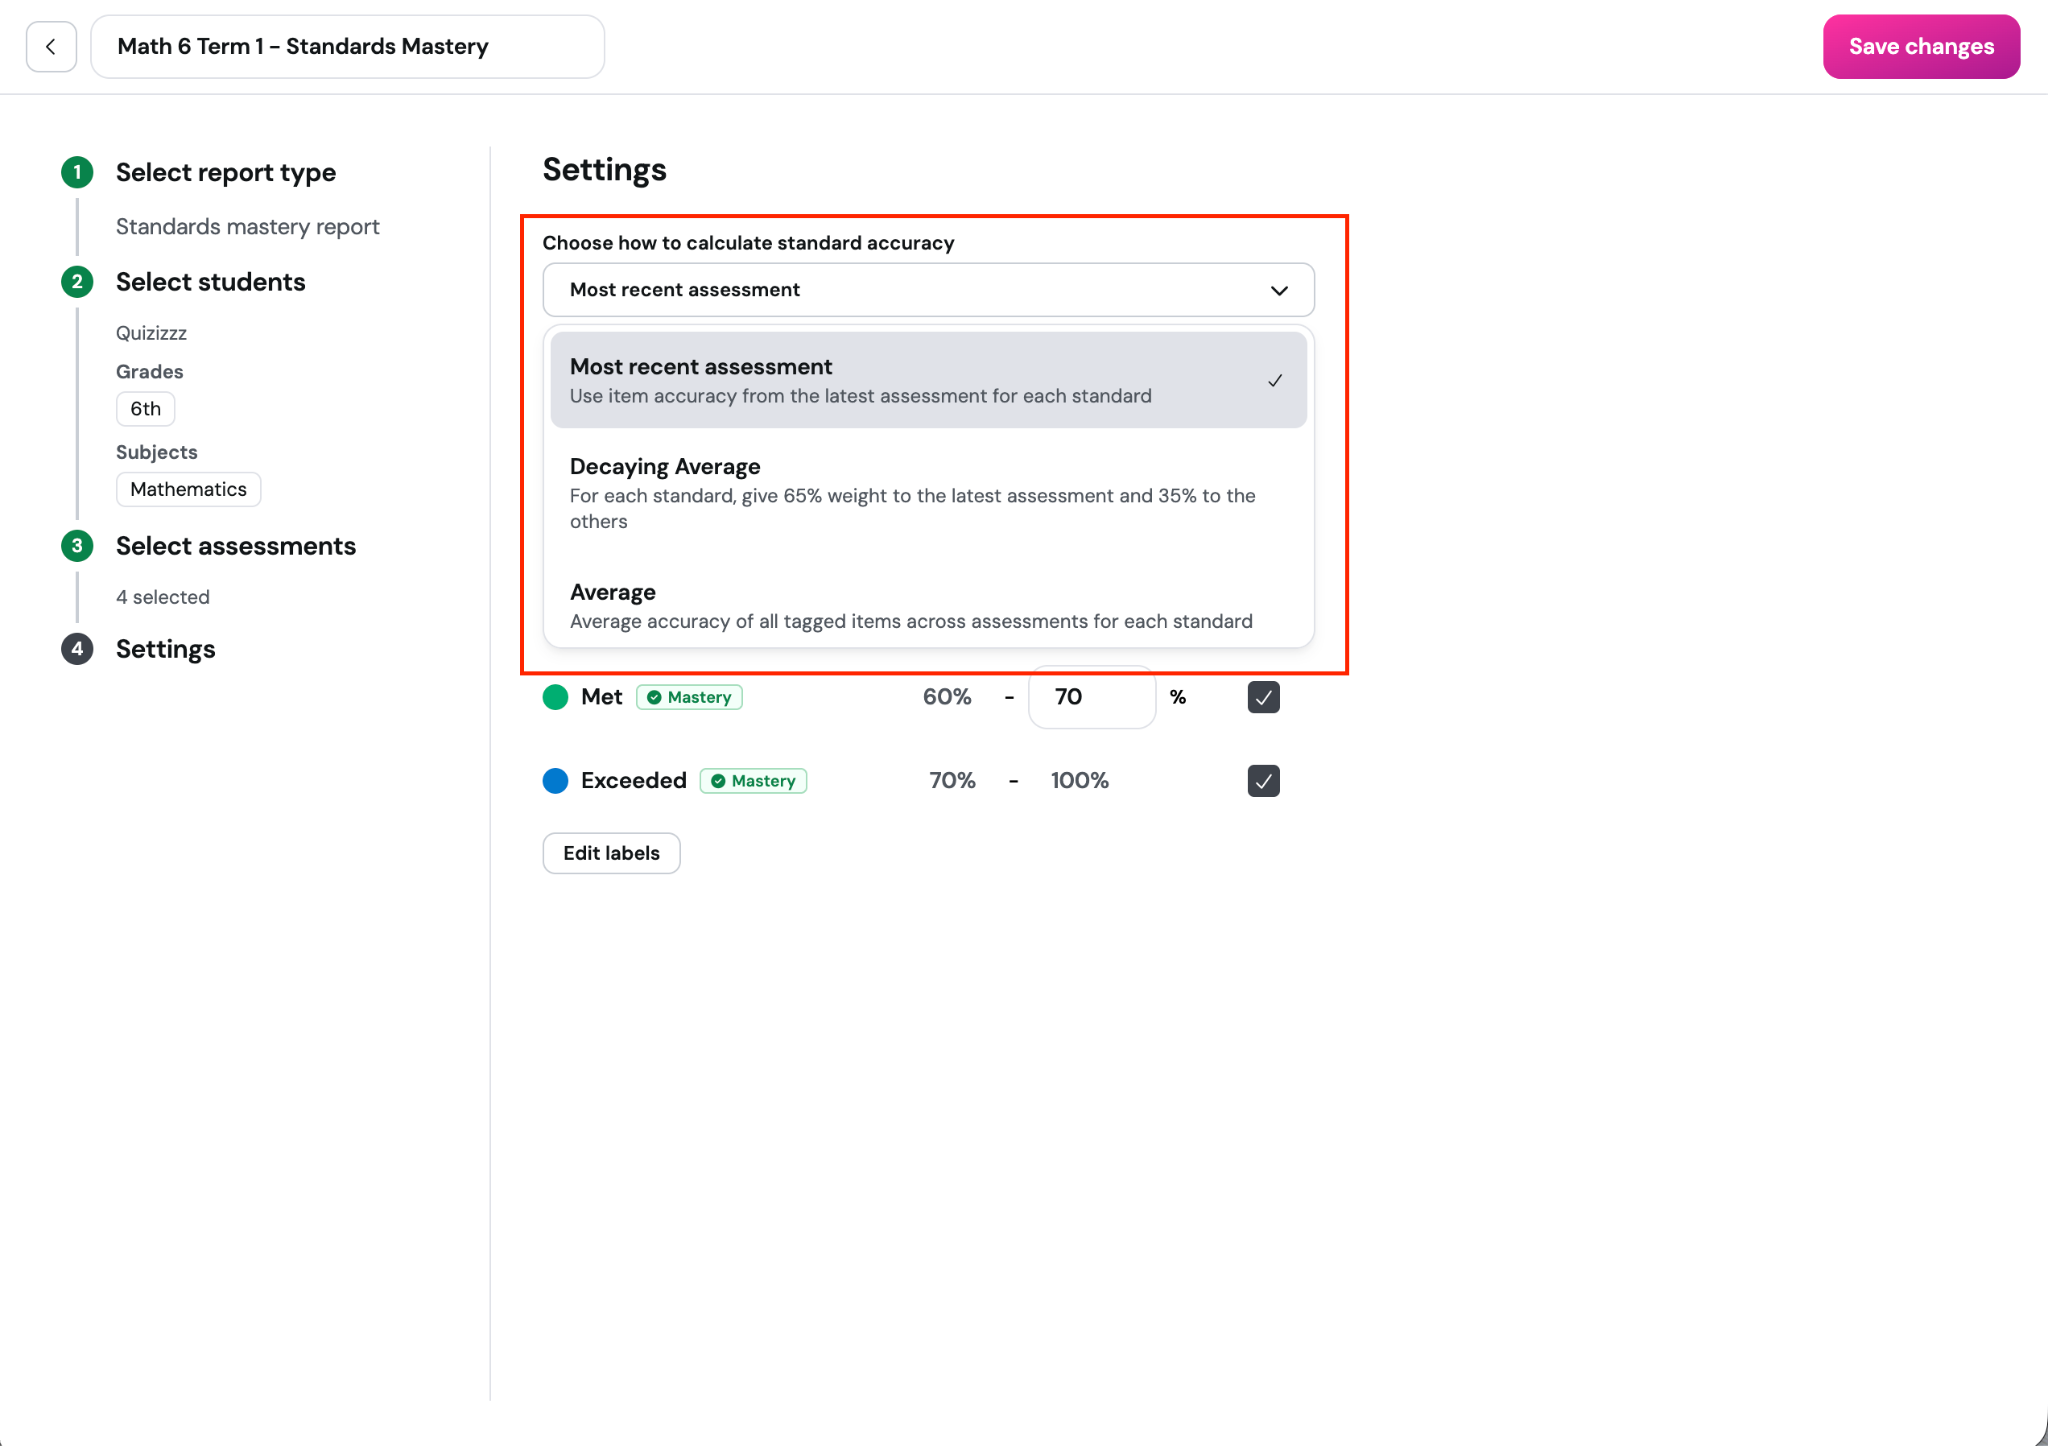The width and height of the screenshot is (2048, 1446).
Task: Save changes to the report
Action: 1921,47
